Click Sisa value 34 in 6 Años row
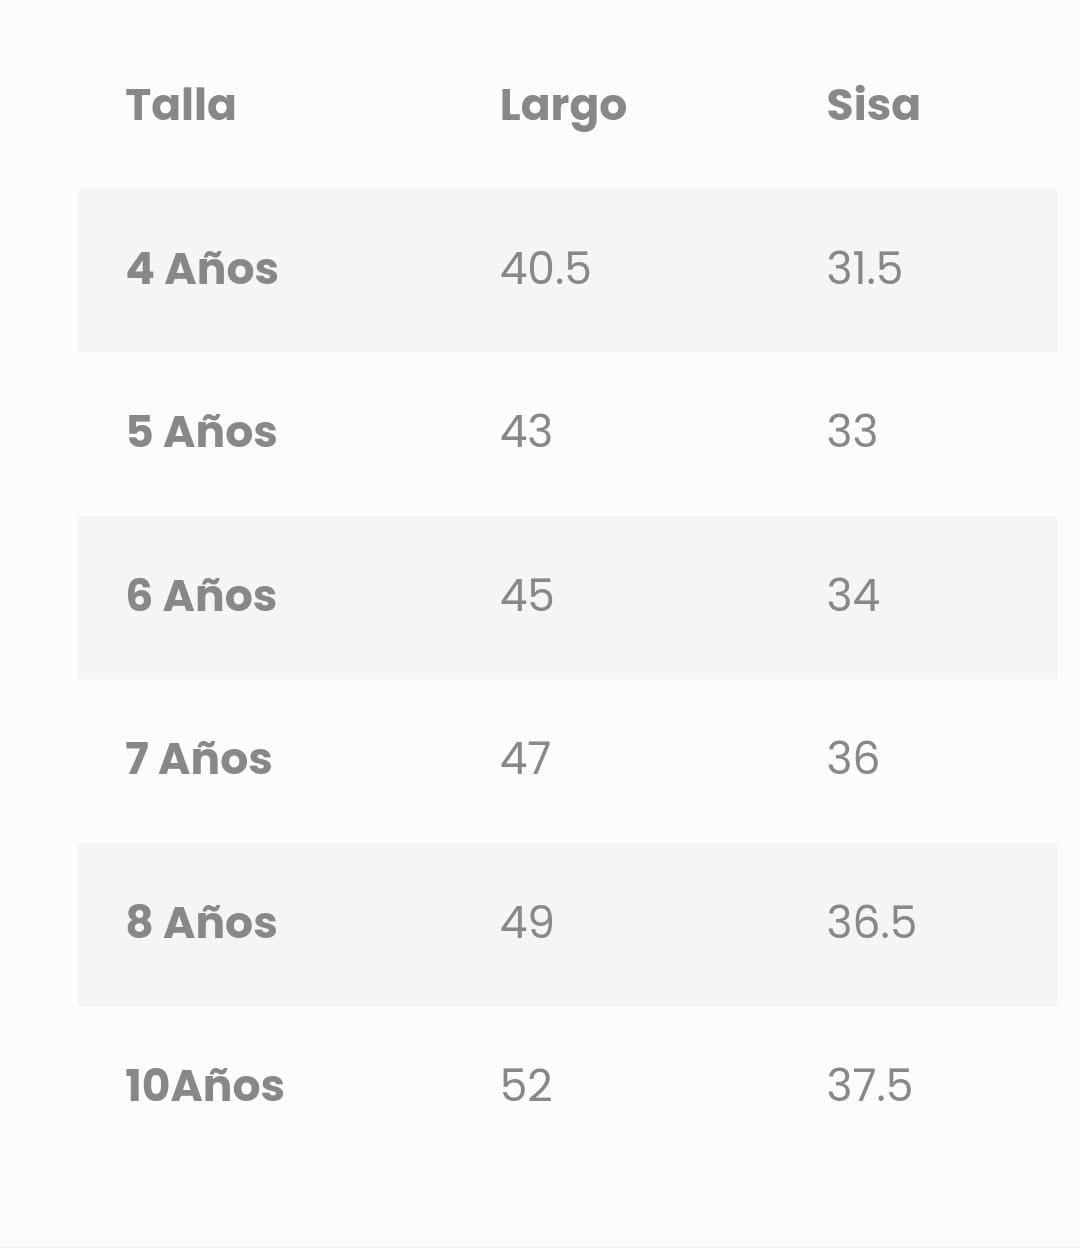Screen dimensions: 1080x1248 [853, 596]
